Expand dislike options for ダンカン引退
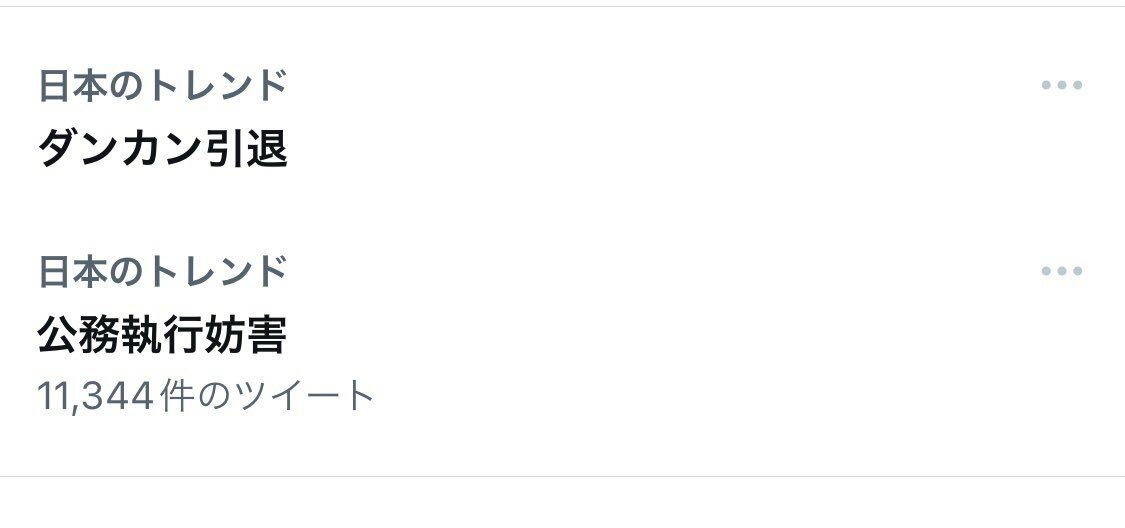 (1061, 86)
